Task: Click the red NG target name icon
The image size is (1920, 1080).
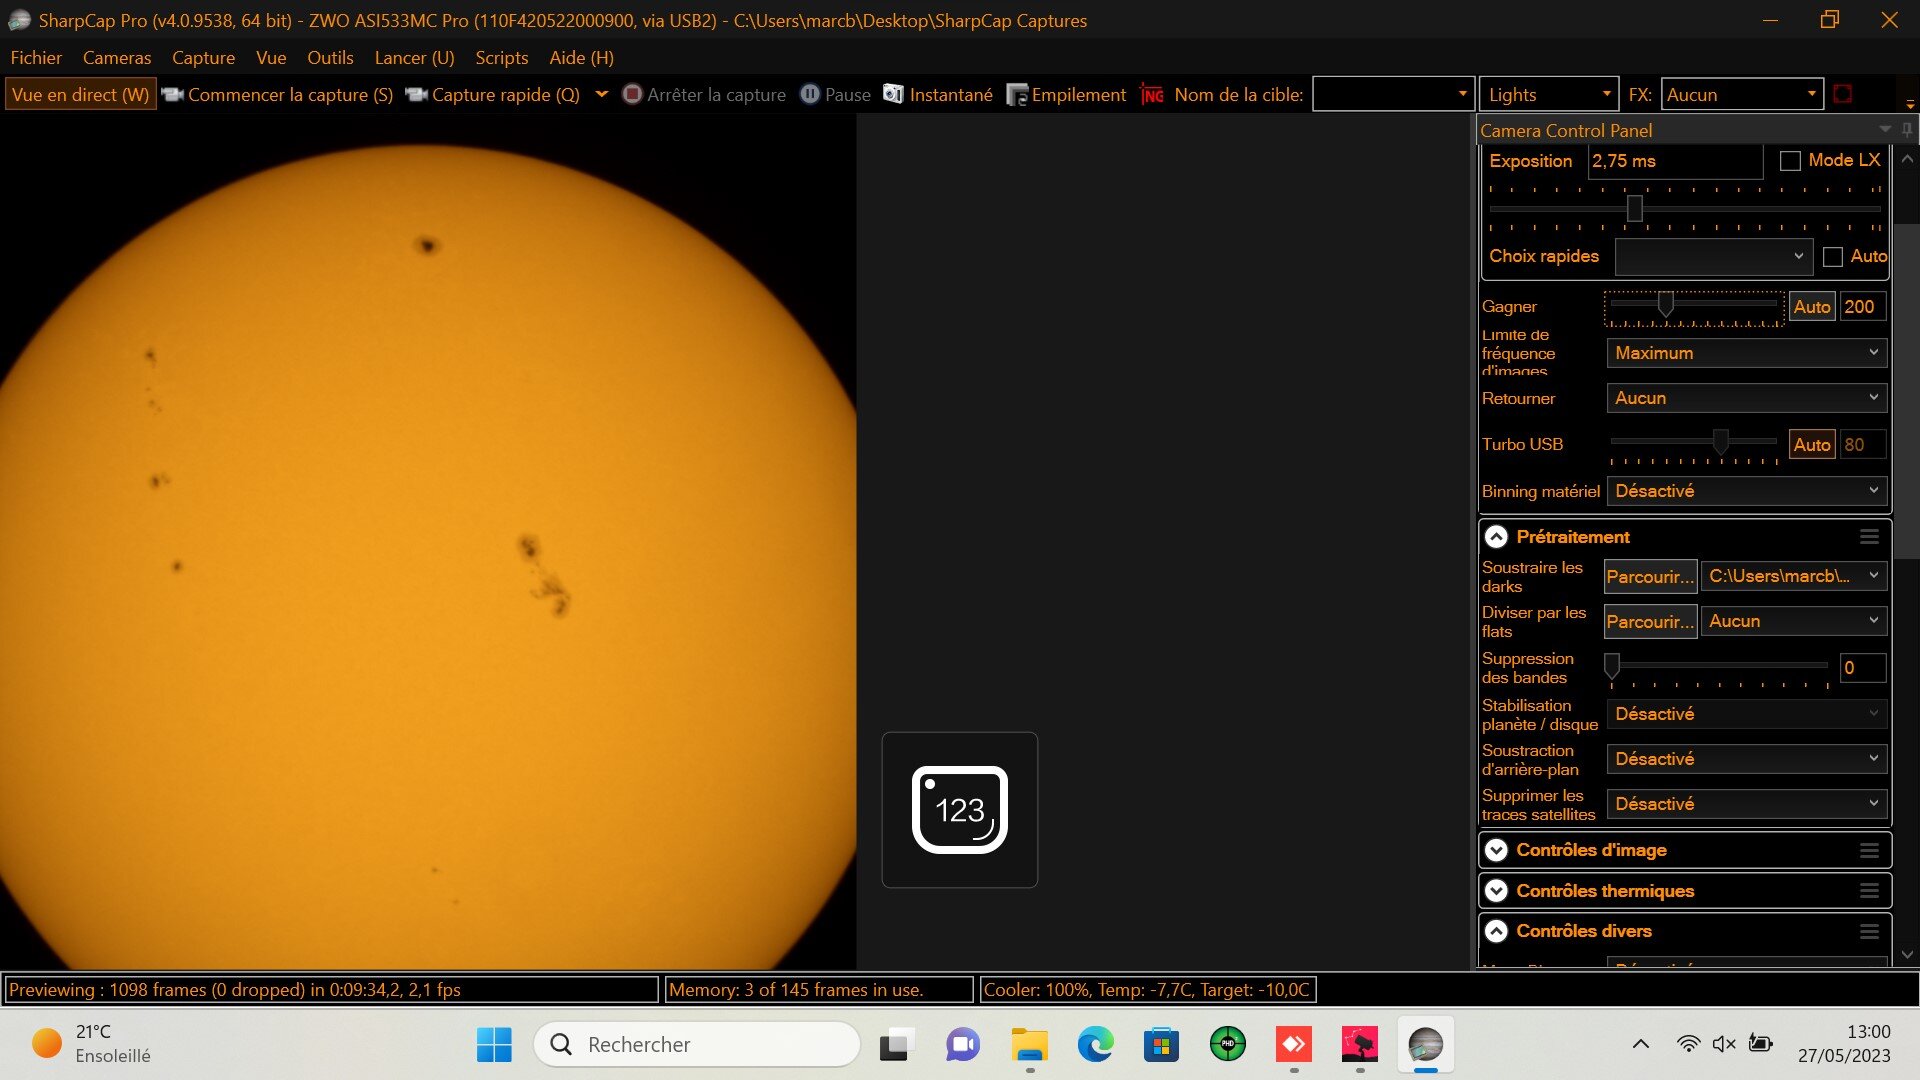Action: (x=1152, y=94)
